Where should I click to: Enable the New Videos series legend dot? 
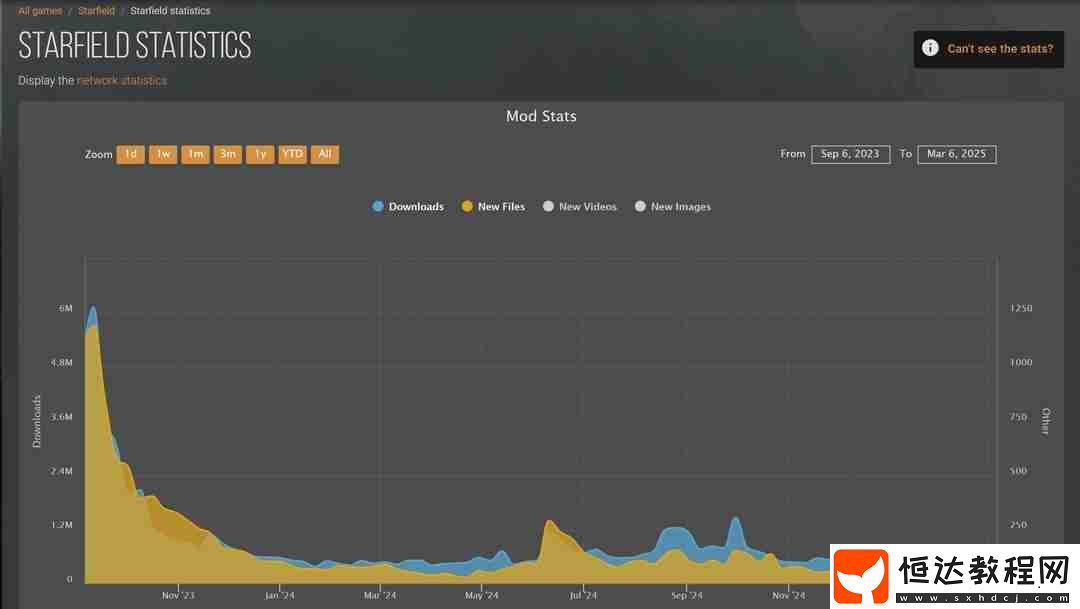click(x=548, y=206)
